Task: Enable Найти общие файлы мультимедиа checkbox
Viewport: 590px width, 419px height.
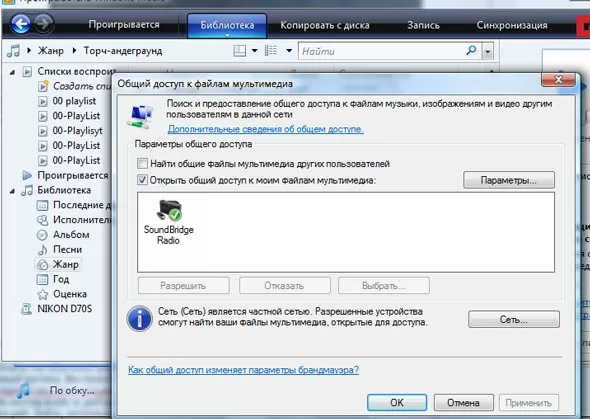Action: (142, 164)
